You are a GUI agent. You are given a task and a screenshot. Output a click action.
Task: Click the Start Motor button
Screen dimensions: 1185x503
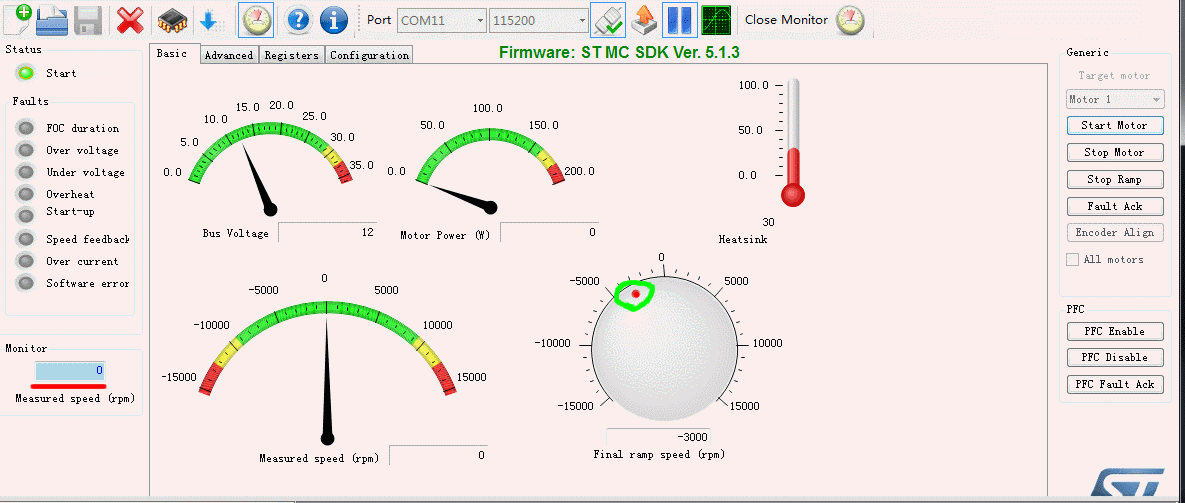[x=1115, y=125]
